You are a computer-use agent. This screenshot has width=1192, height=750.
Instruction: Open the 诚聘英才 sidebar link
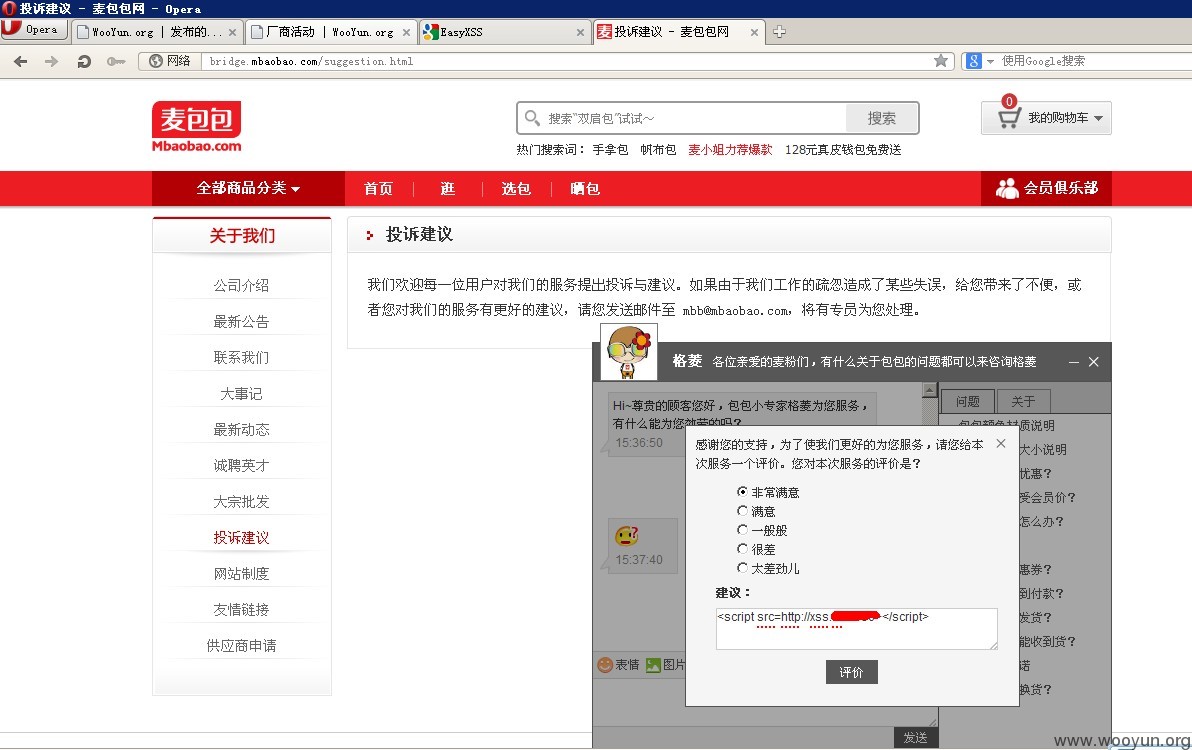[x=241, y=465]
